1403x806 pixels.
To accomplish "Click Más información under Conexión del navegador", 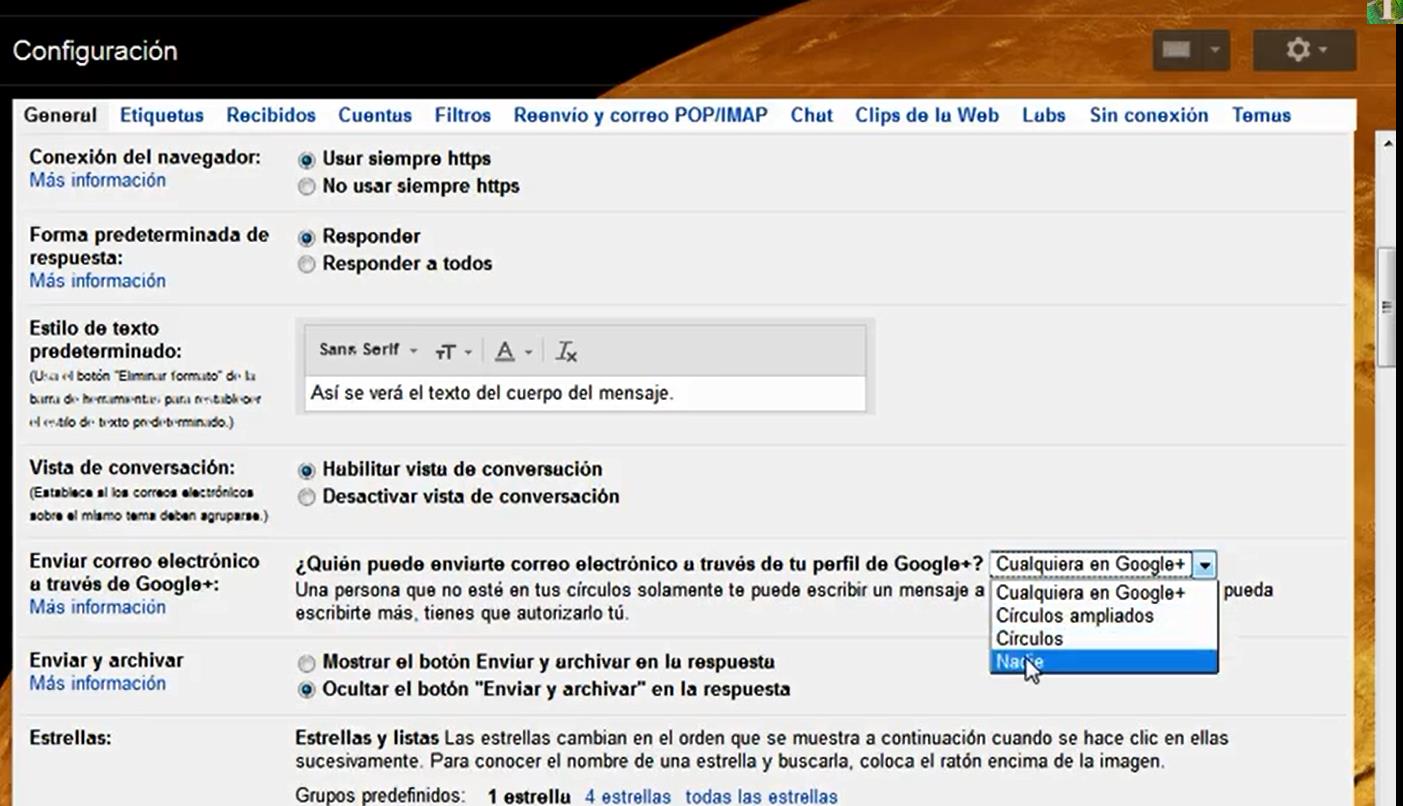I will (x=98, y=181).
